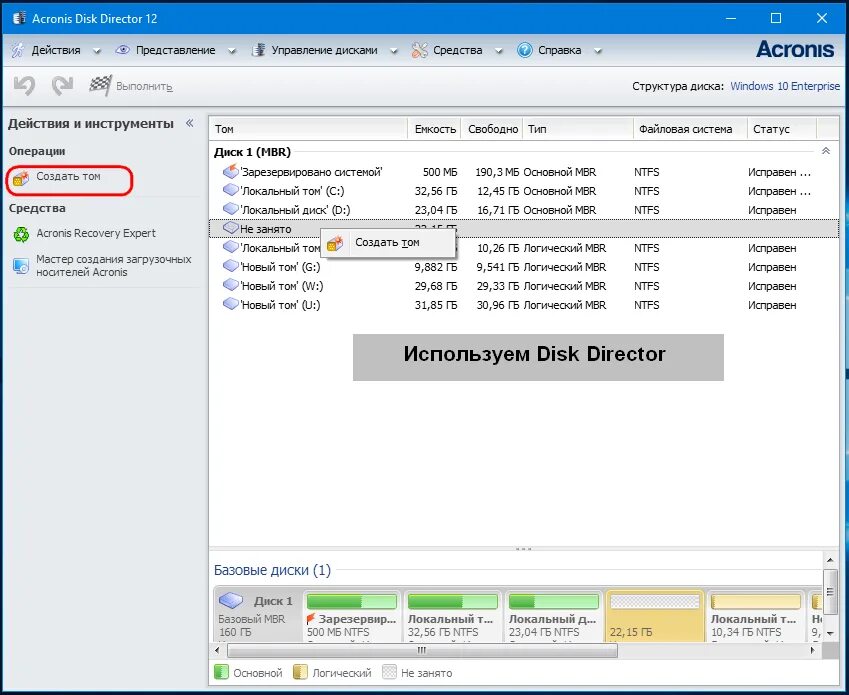Click the Acronis Disk Director title bar icon
This screenshot has width=849, height=695.
(19, 18)
